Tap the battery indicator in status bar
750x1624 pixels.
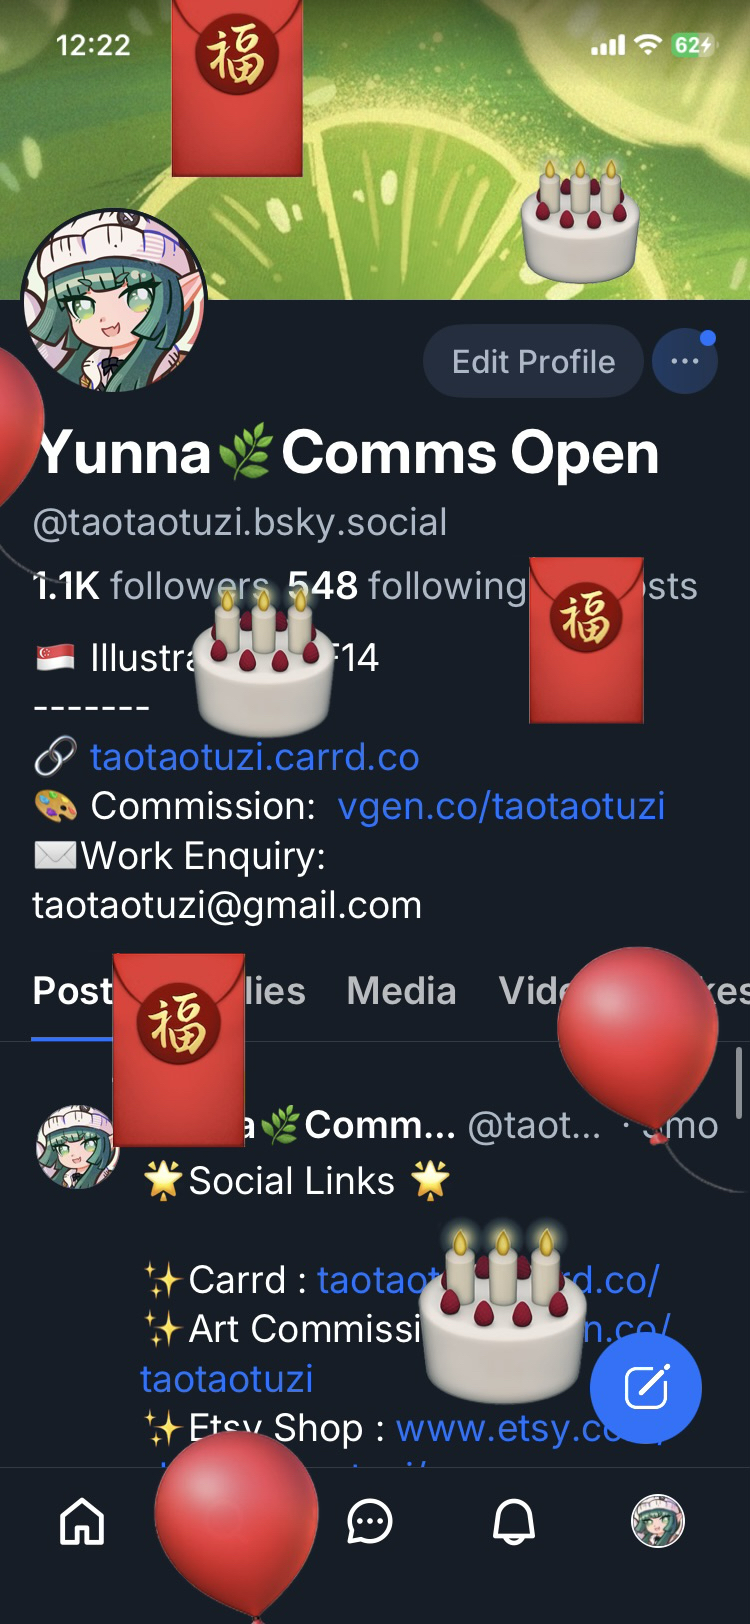[x=693, y=45]
